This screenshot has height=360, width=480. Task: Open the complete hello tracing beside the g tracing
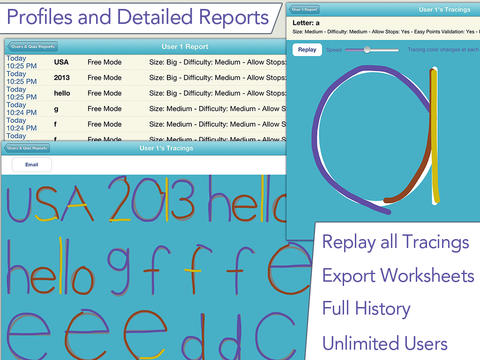pyautogui.click(x=51, y=267)
